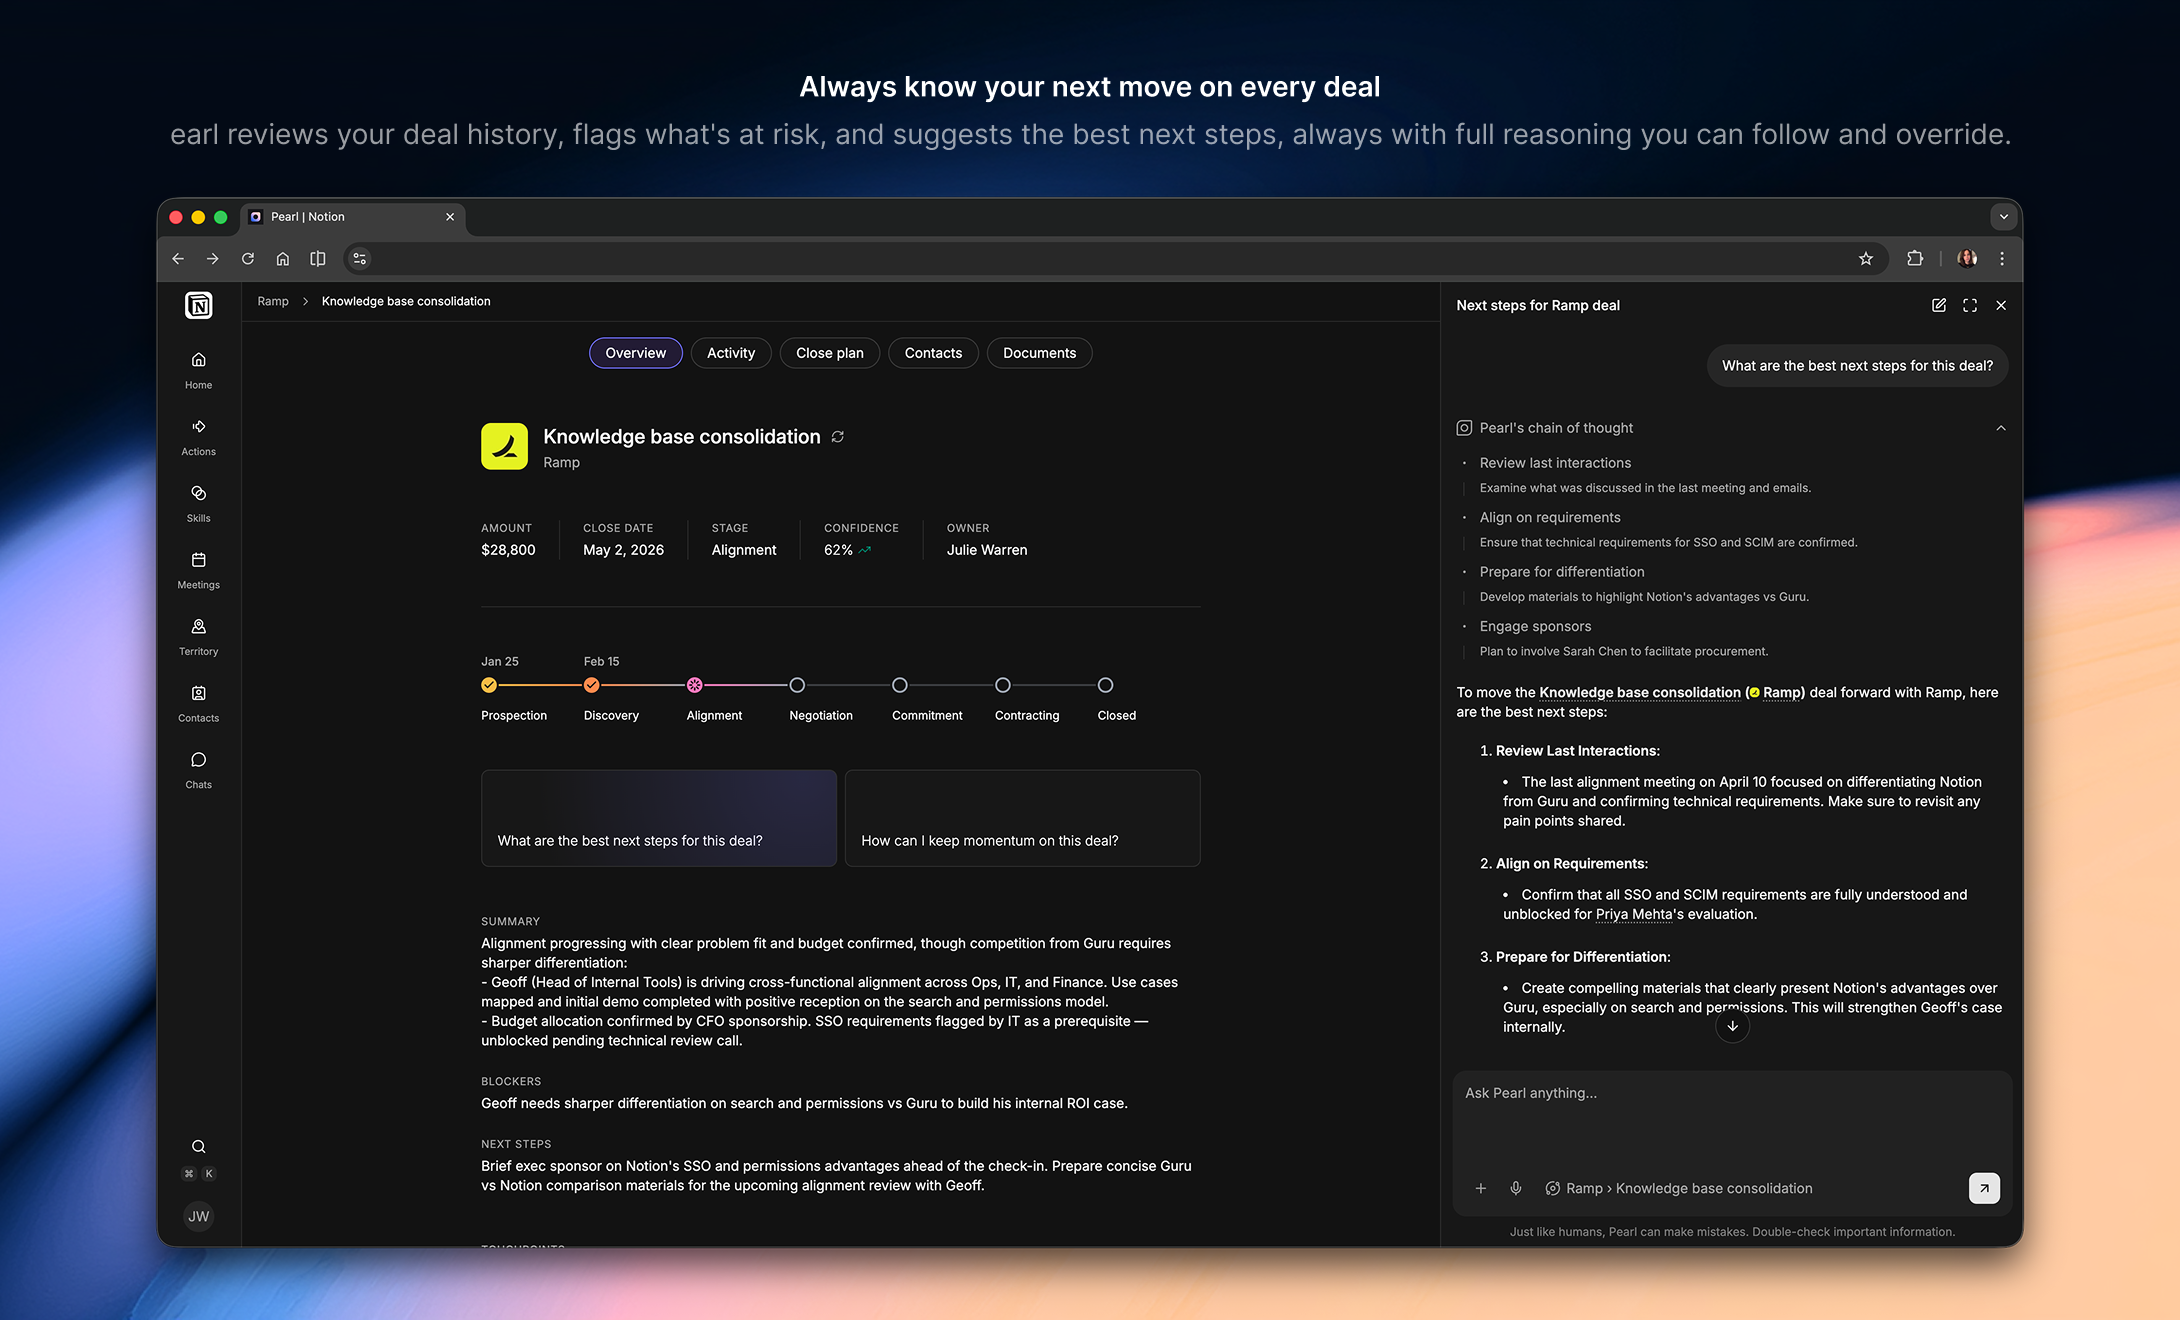2180x1320 pixels.
Task: Click the 62% confidence value
Action: [838, 550]
